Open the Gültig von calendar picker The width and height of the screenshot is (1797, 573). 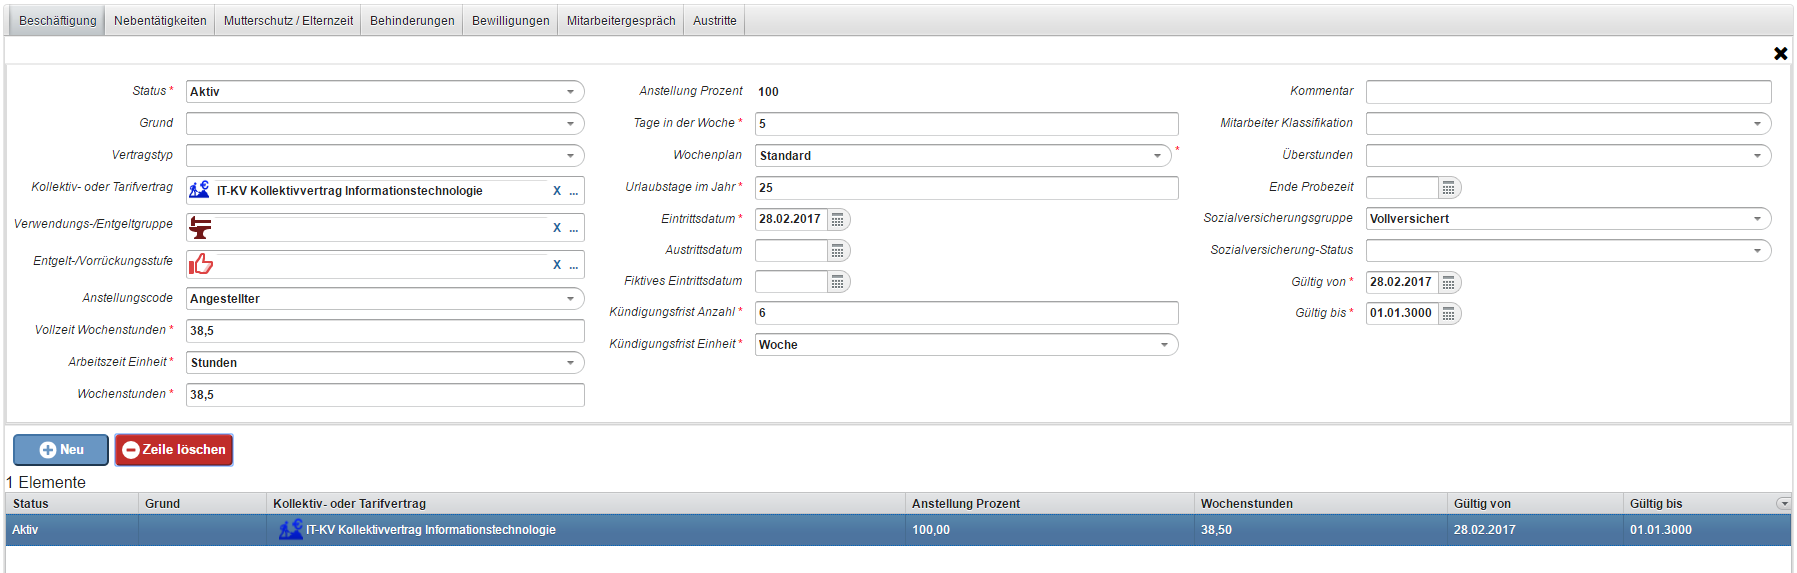pyautogui.click(x=1448, y=283)
